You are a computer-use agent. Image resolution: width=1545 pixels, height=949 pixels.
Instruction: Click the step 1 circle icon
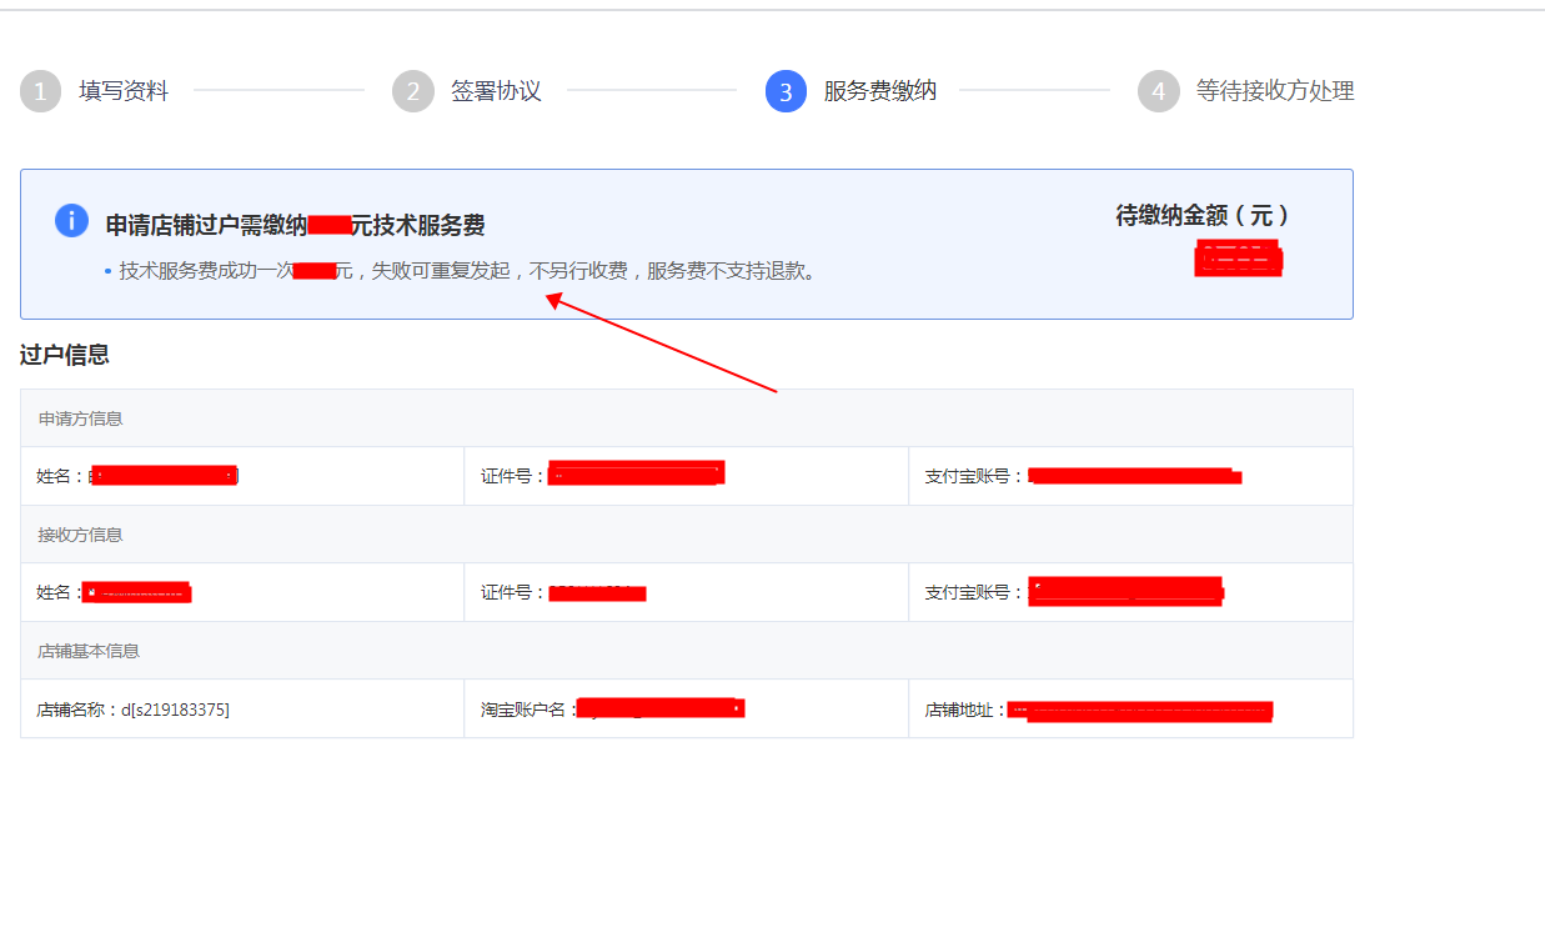[x=40, y=91]
